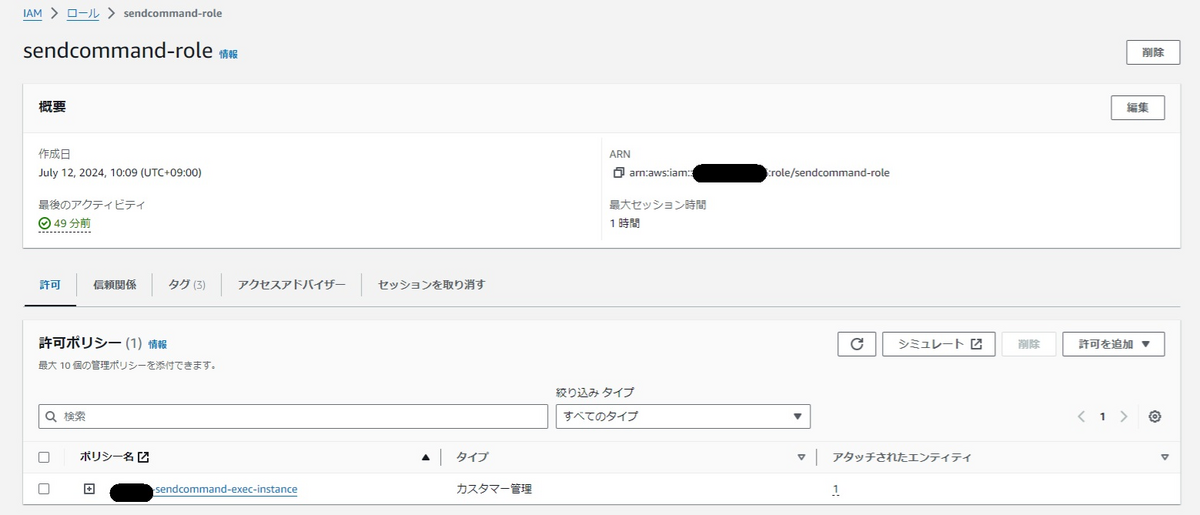Screen dimensions: 1200x515
Task: Click the 概要 panel heading
Action: coord(52,106)
